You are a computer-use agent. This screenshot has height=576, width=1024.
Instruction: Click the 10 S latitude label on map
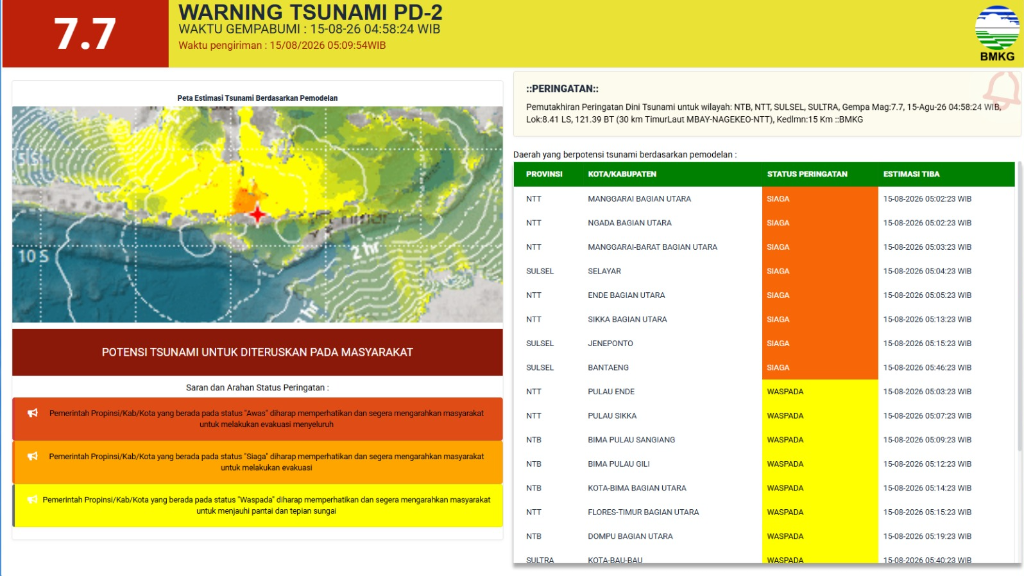[x=33, y=256]
